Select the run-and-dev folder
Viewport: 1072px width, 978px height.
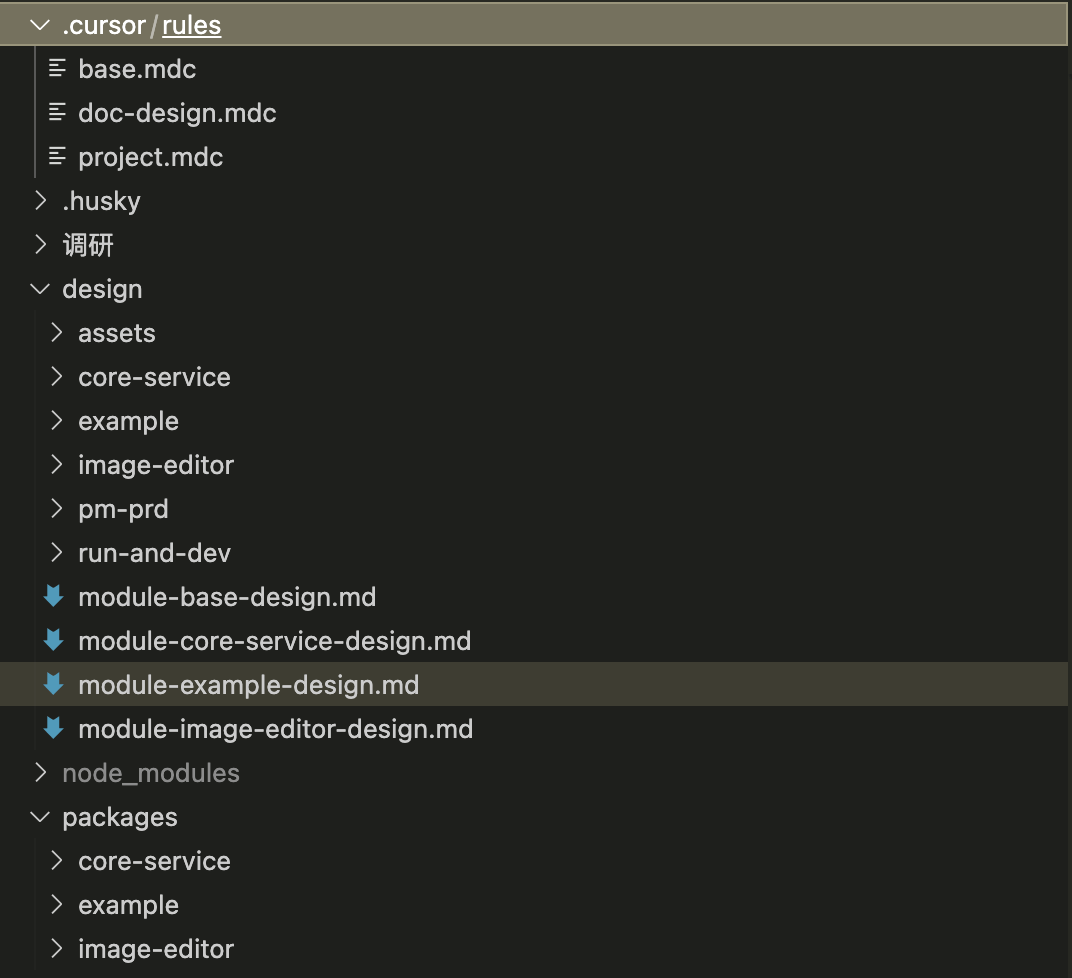point(154,553)
